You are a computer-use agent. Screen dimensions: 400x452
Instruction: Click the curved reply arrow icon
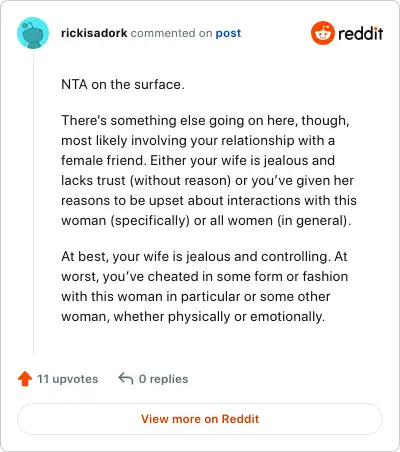[126, 379]
